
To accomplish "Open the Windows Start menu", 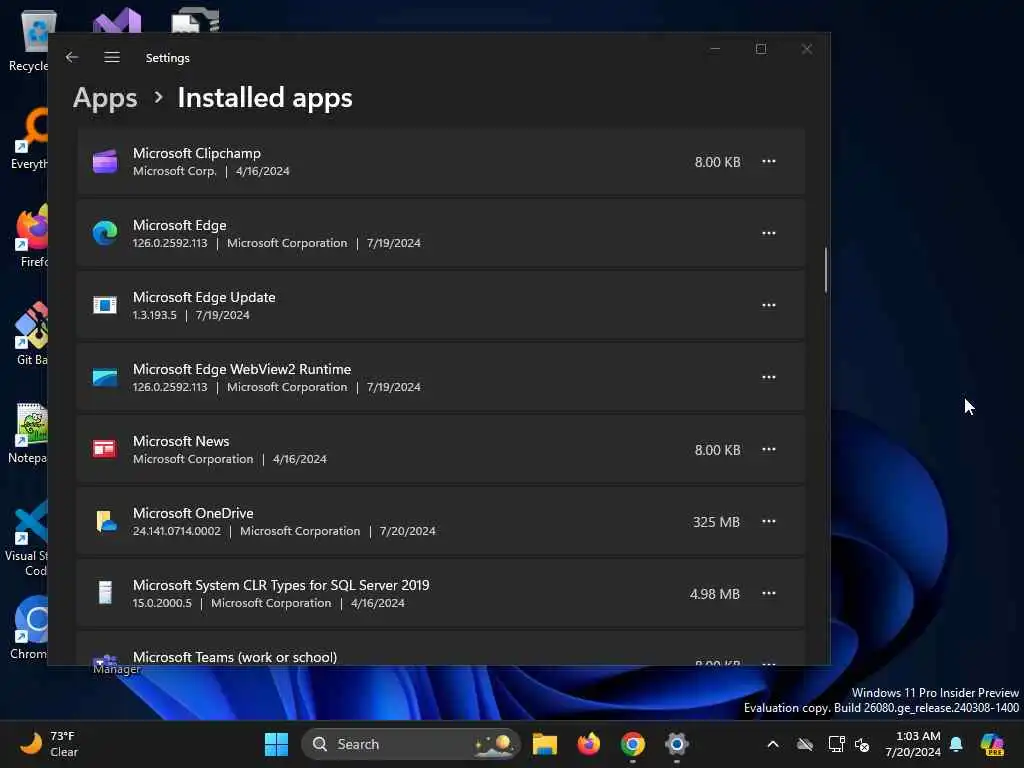I will click(x=276, y=744).
